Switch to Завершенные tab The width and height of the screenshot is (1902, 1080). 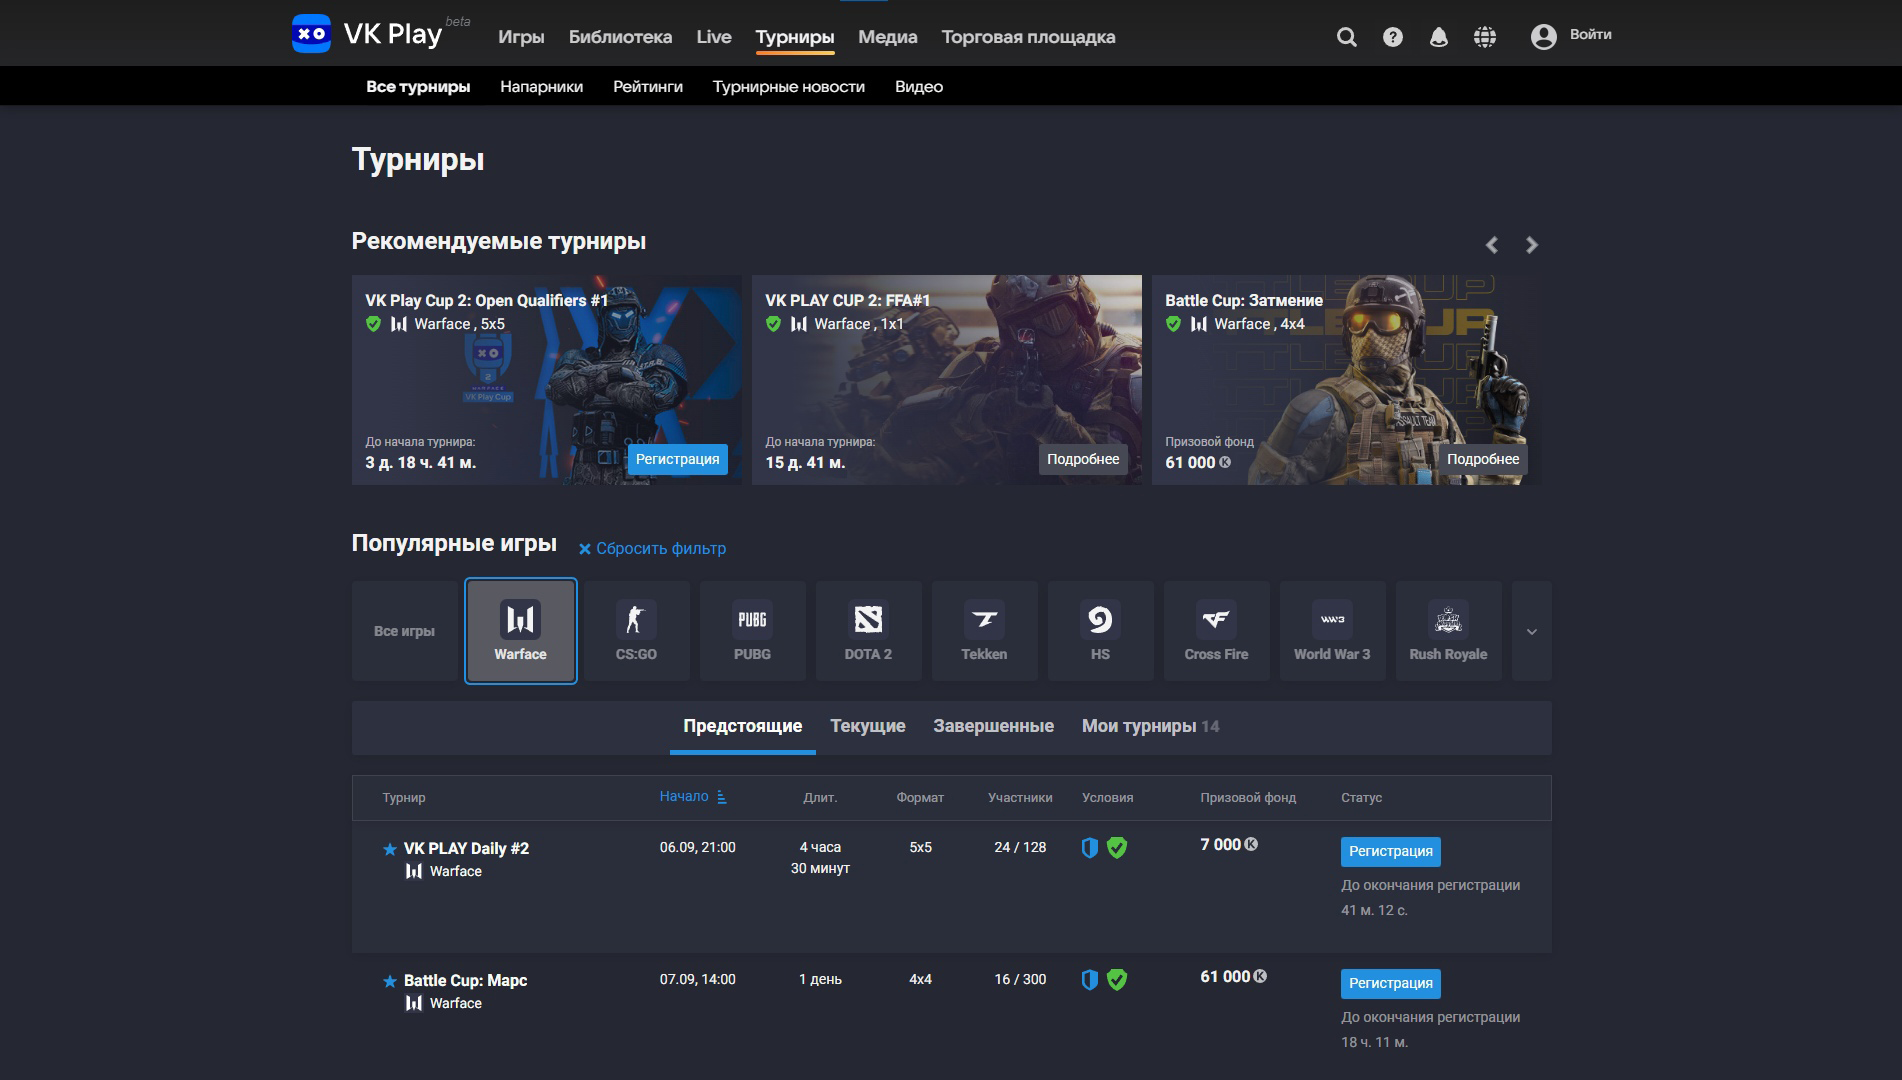993,726
